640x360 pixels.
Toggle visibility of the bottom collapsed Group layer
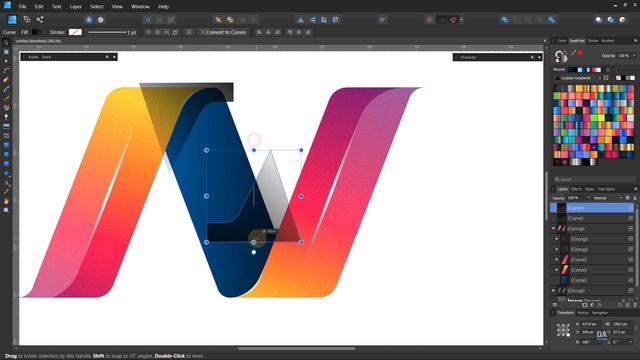(630, 291)
